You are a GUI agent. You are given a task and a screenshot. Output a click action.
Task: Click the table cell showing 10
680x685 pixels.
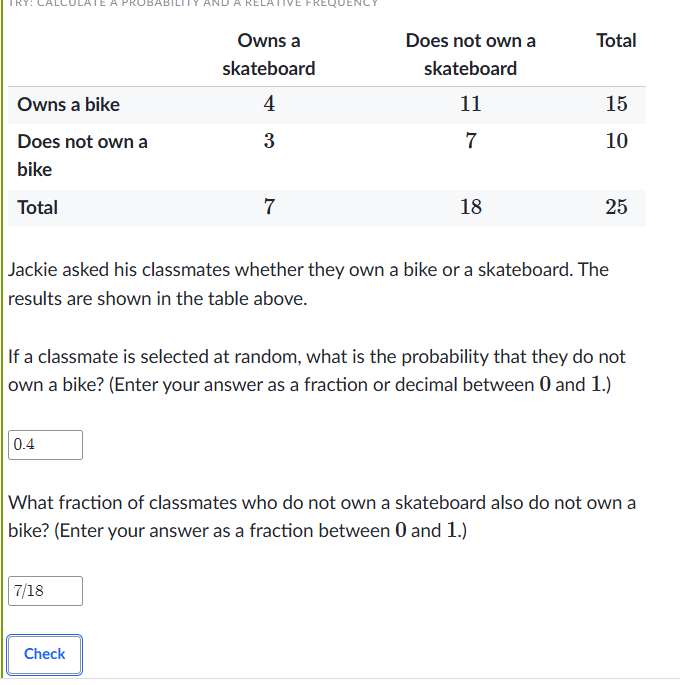[x=616, y=141]
